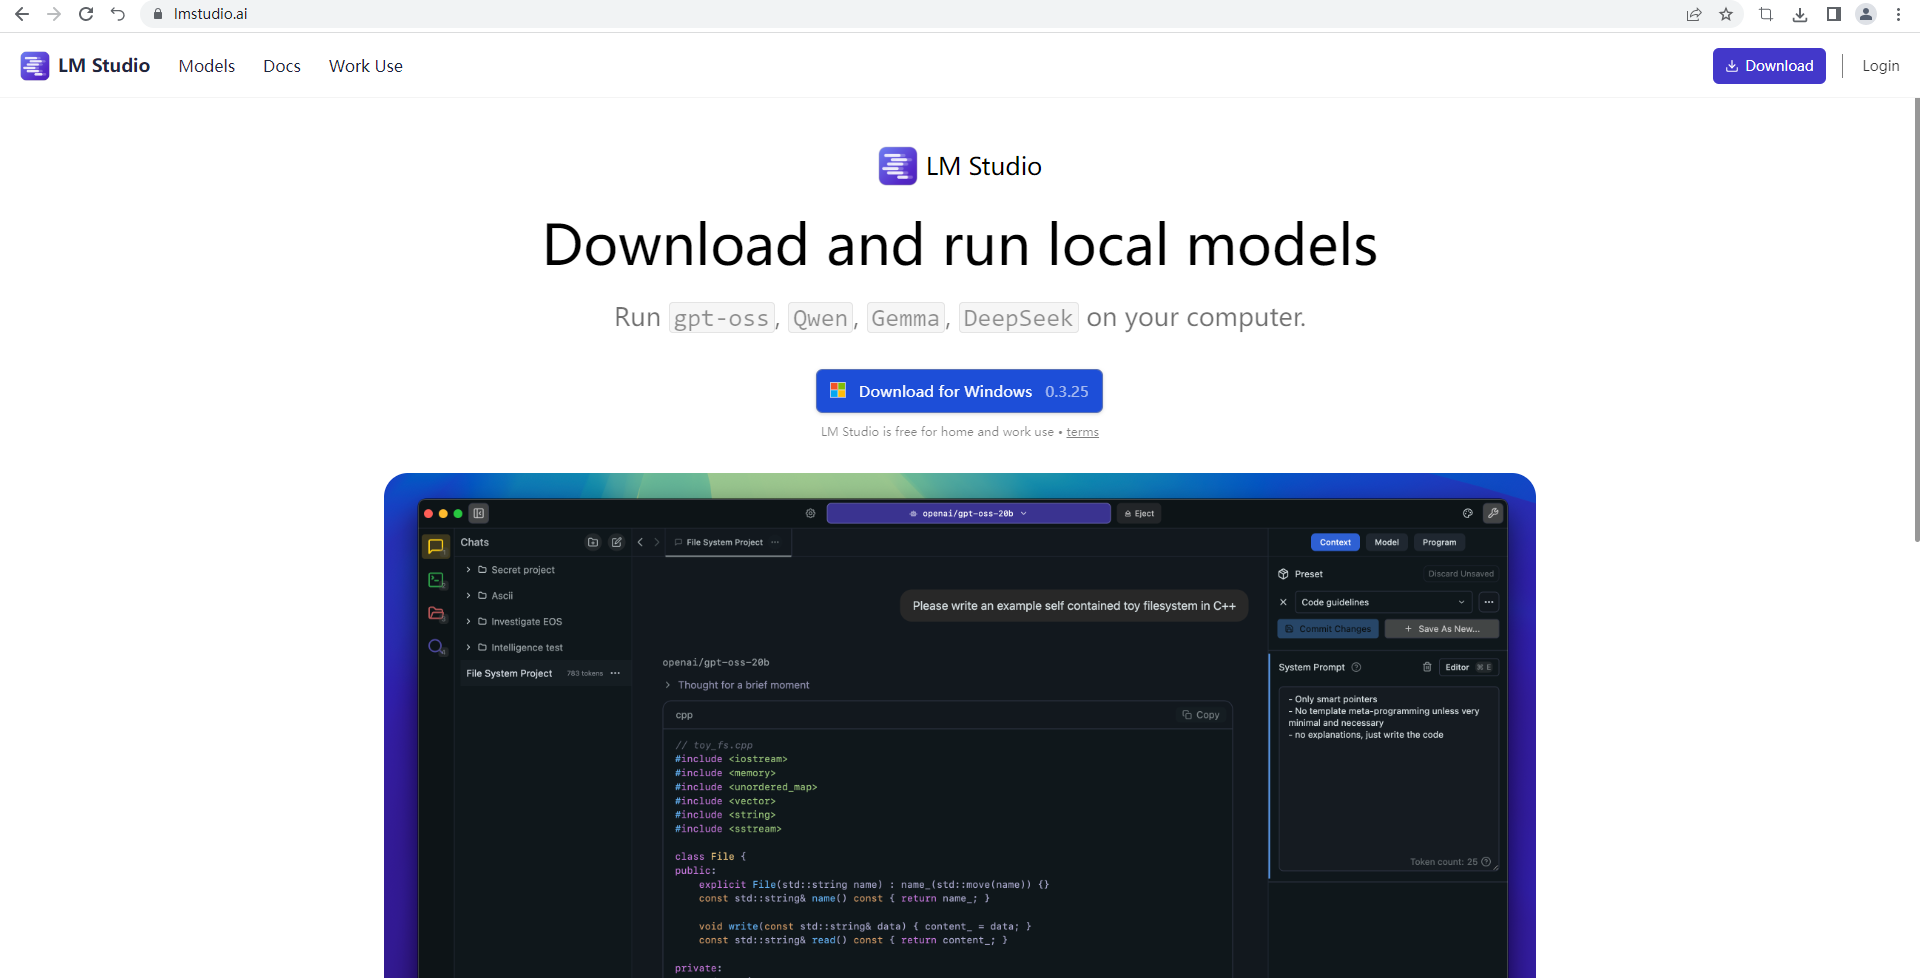Switch to the Program tab

point(1439,542)
